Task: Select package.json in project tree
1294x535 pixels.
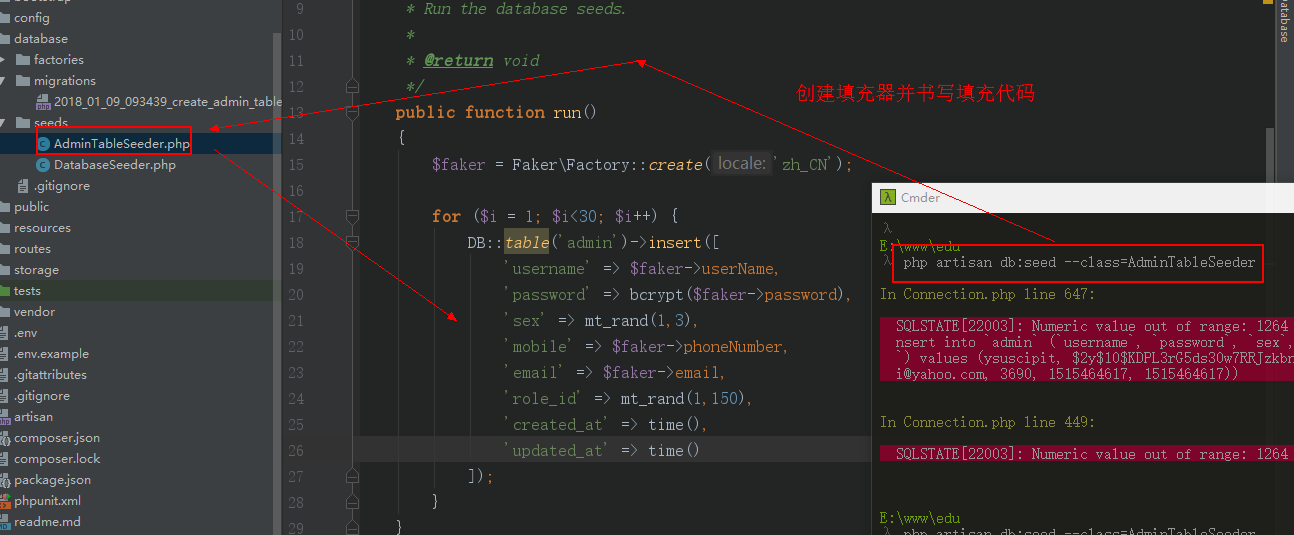Action: pyautogui.click(x=52, y=480)
